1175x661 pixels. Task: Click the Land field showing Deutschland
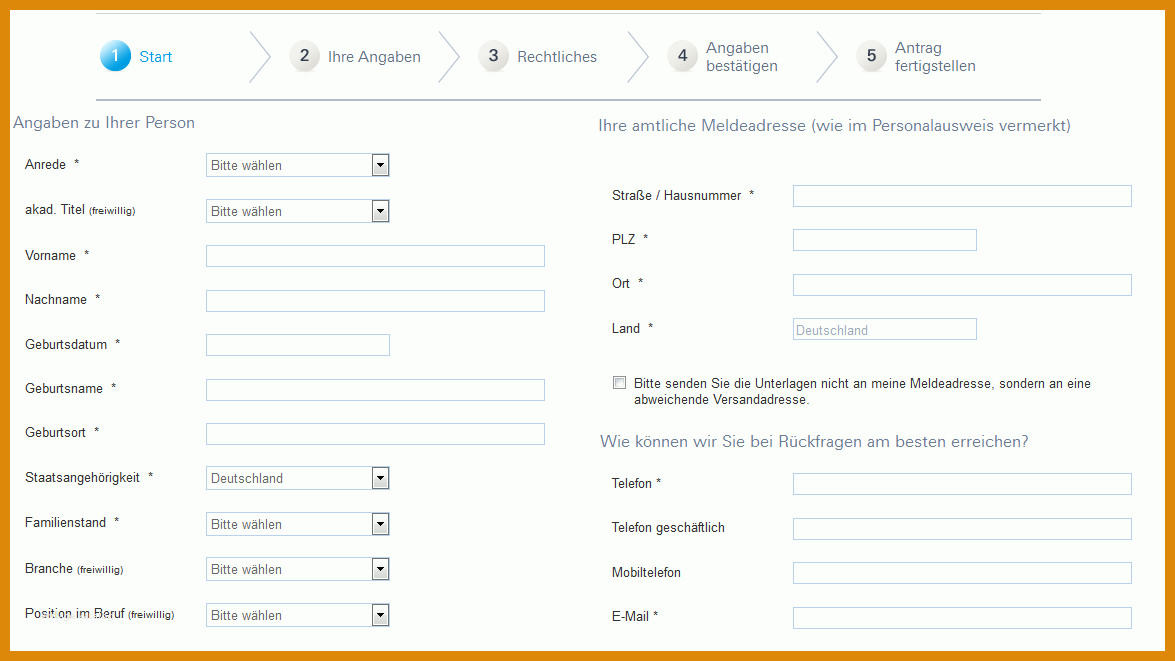tap(884, 329)
